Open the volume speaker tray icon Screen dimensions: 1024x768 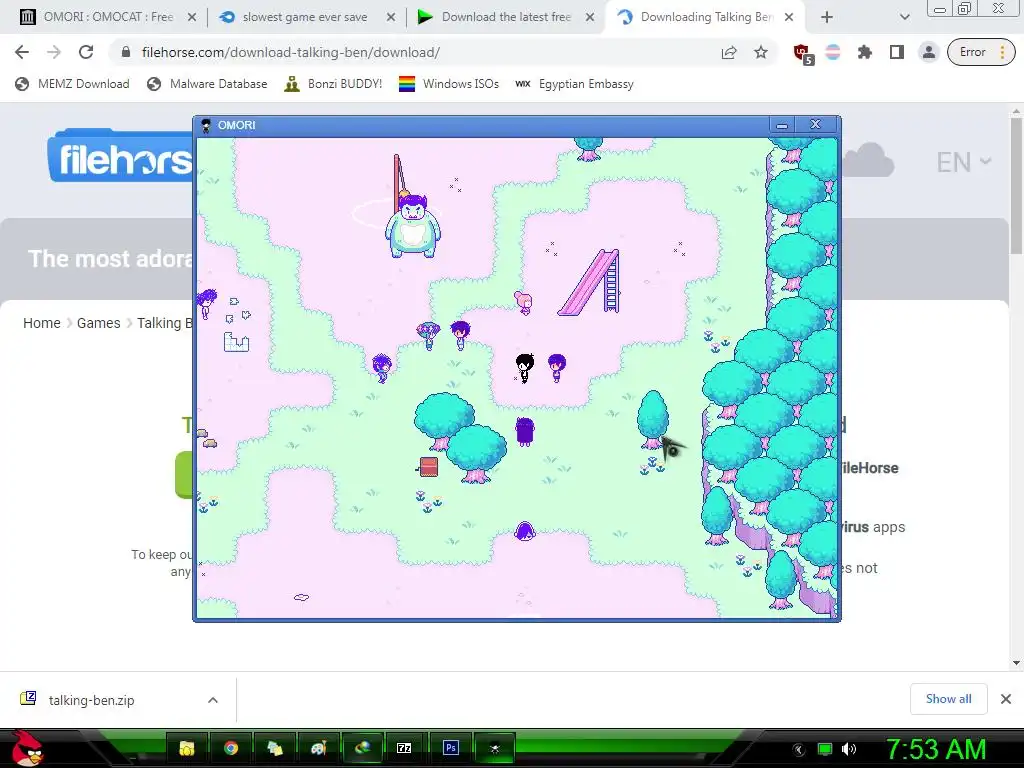[849, 749]
